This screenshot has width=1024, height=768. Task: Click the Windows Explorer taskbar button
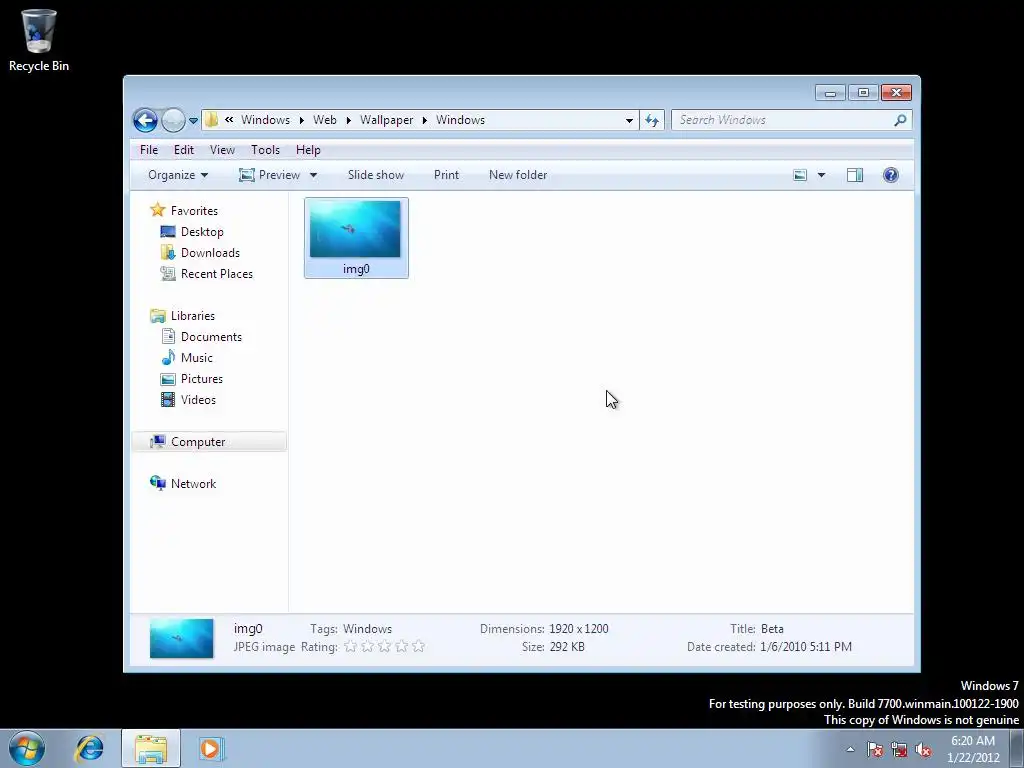[151, 748]
